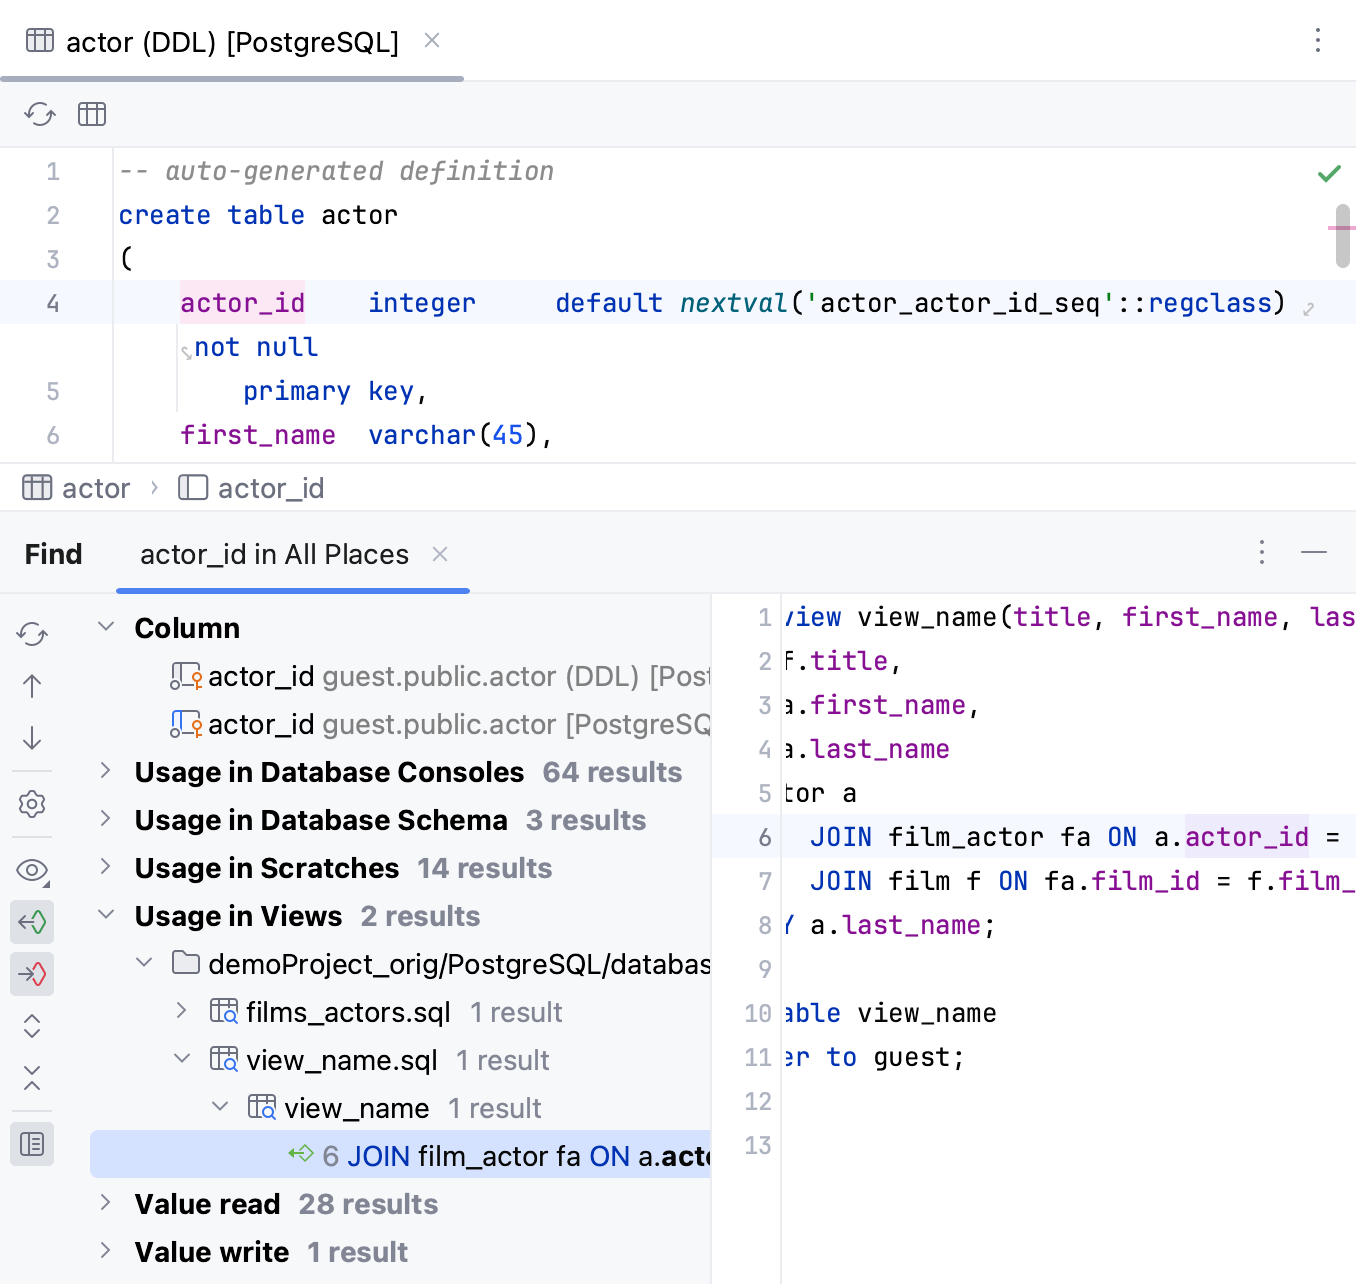Open the find usages settings gear

31,804
